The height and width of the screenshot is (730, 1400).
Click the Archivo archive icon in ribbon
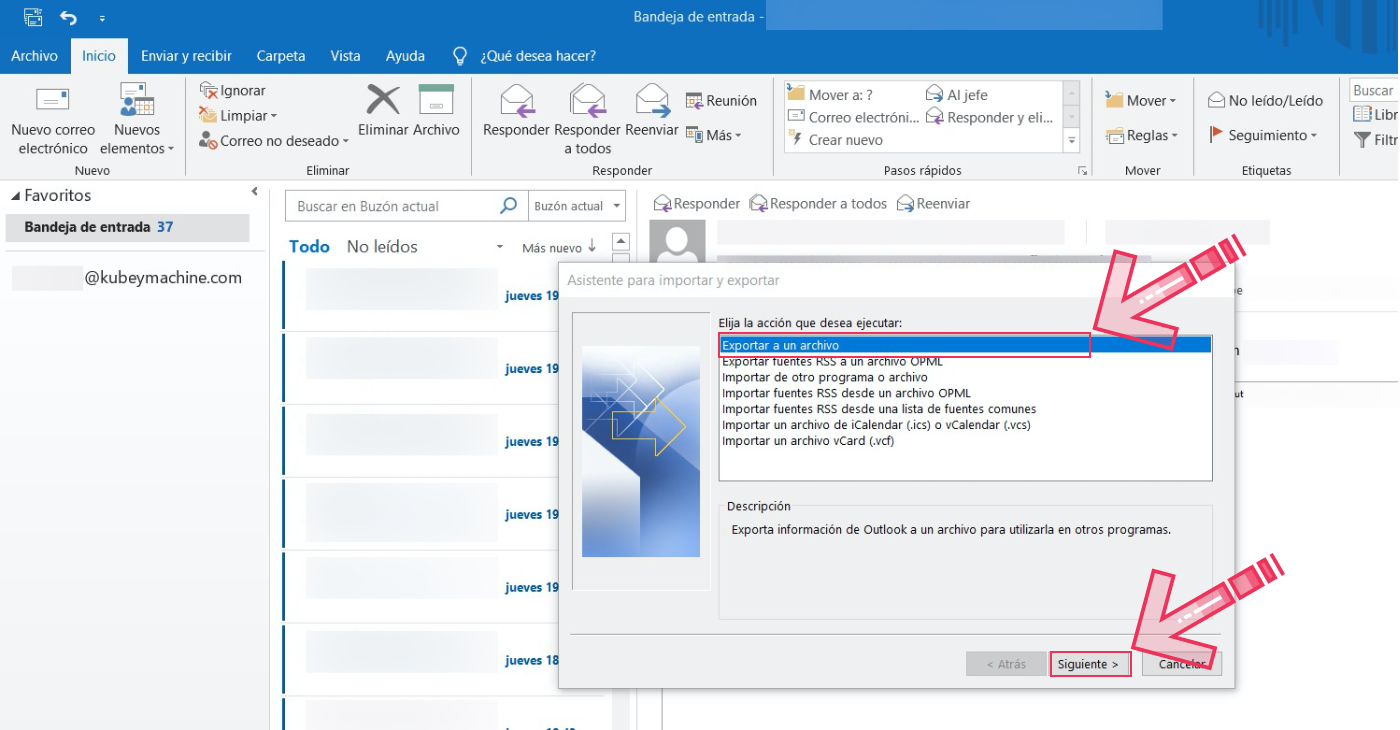click(436, 100)
